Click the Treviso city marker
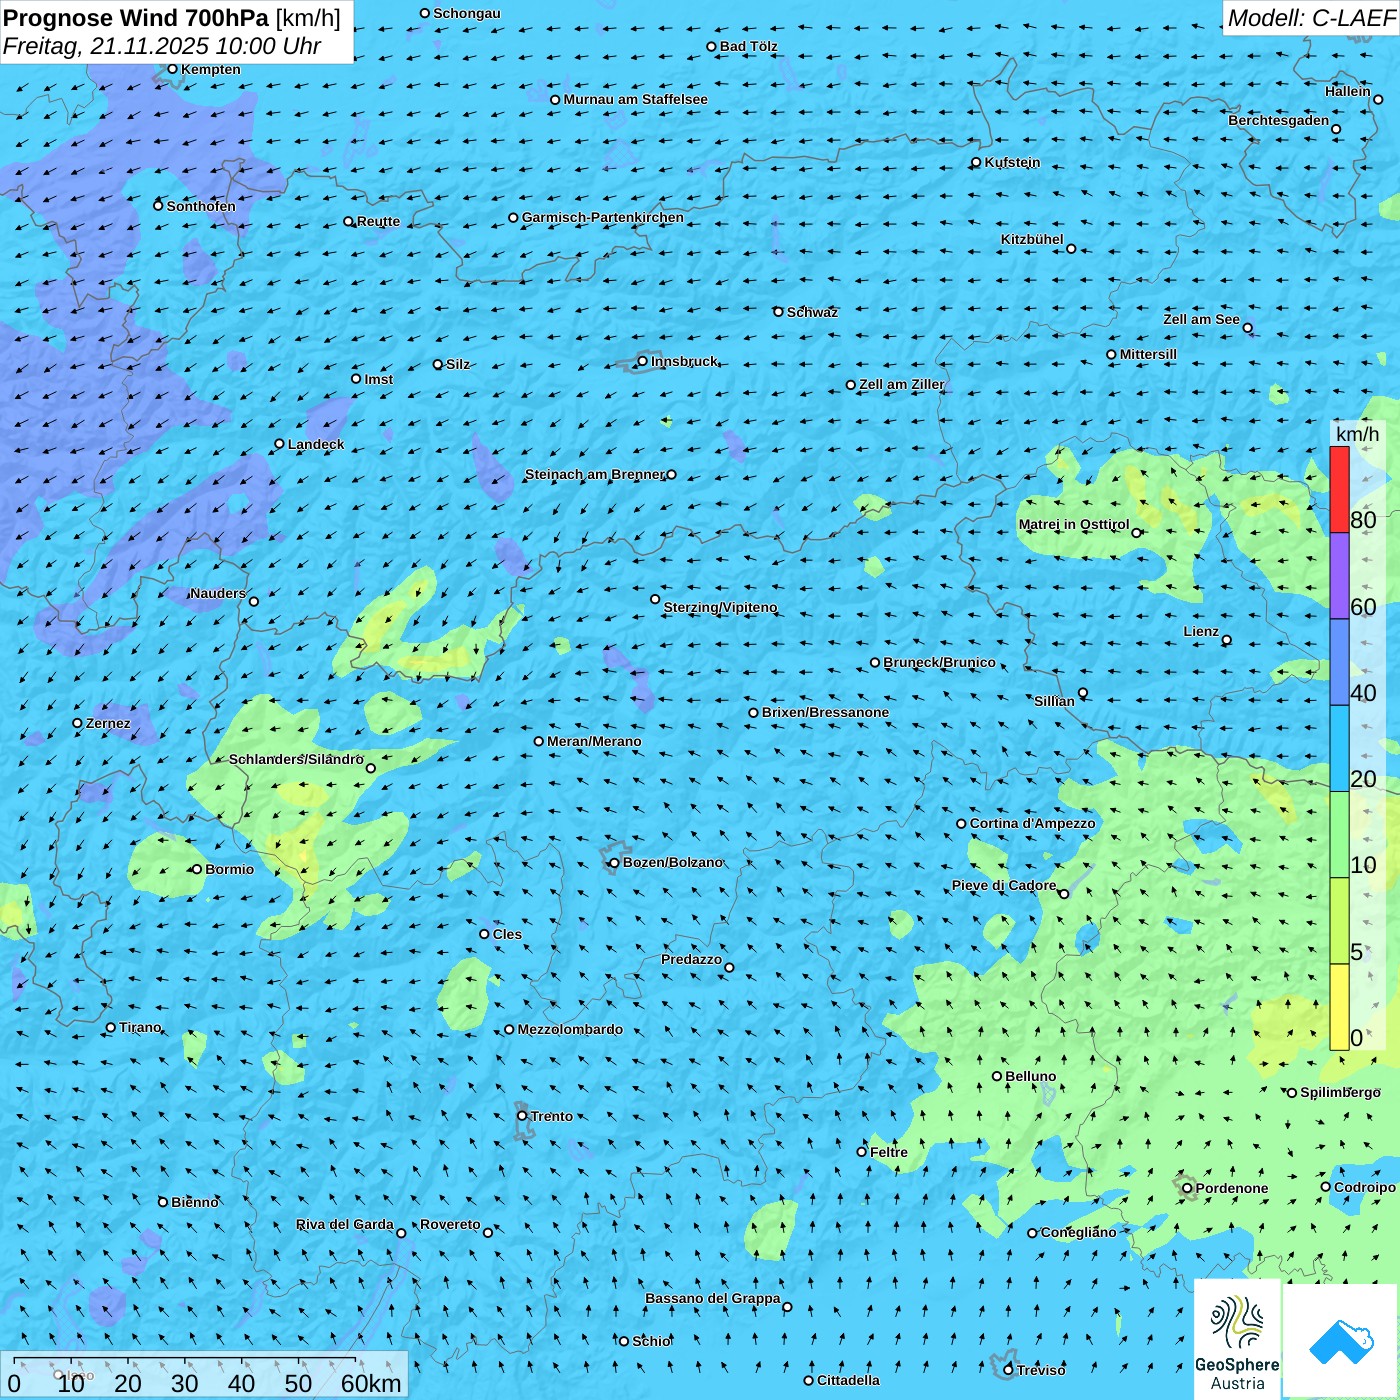 (x=1008, y=1370)
